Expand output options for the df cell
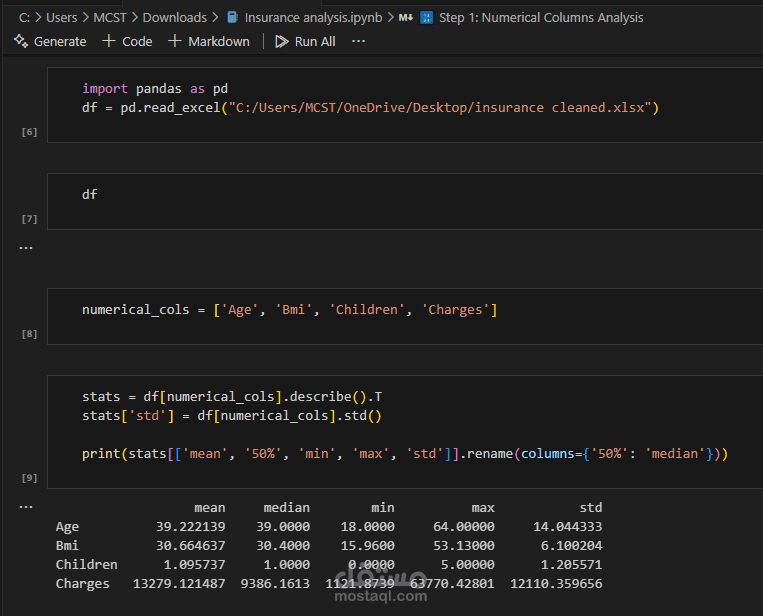 [x=26, y=247]
